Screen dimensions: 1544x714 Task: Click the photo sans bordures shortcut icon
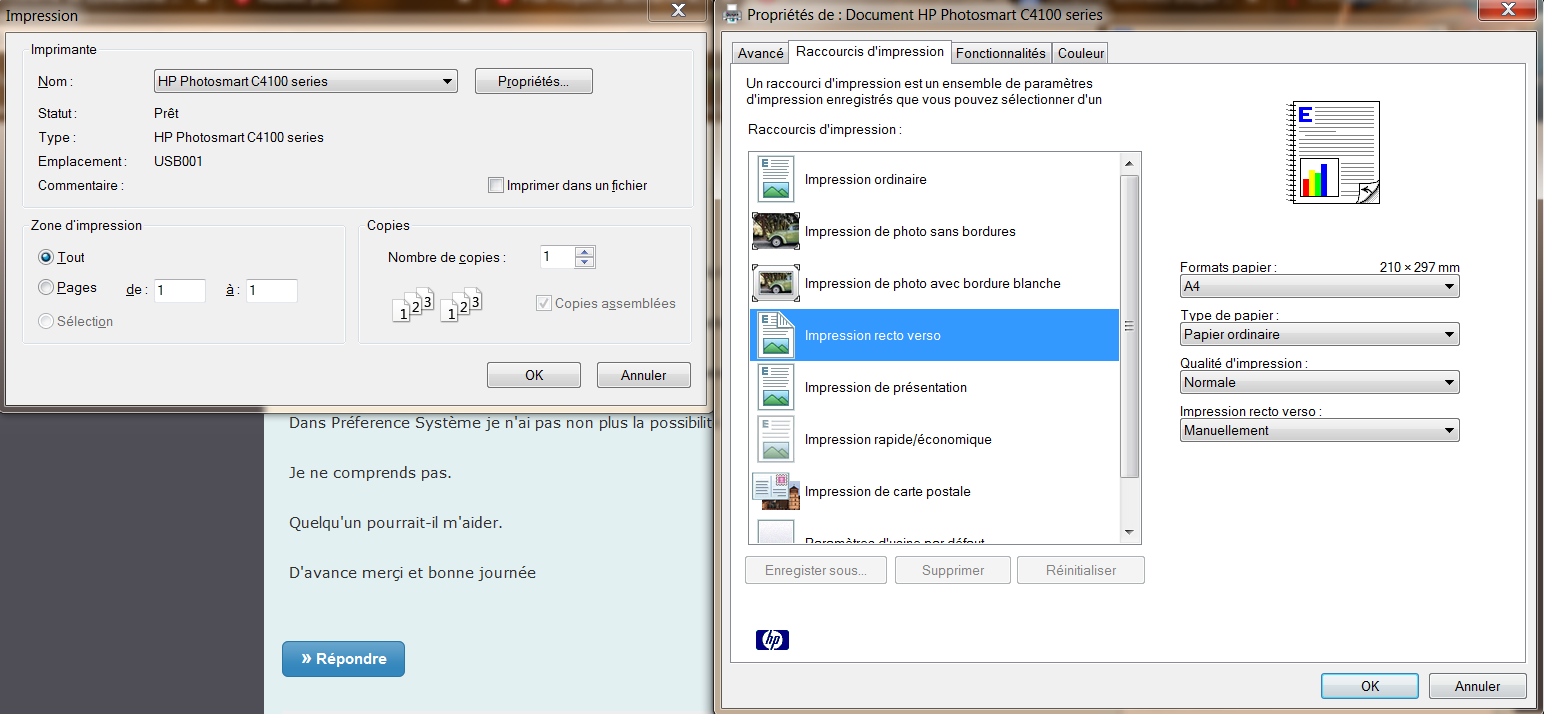tap(776, 231)
